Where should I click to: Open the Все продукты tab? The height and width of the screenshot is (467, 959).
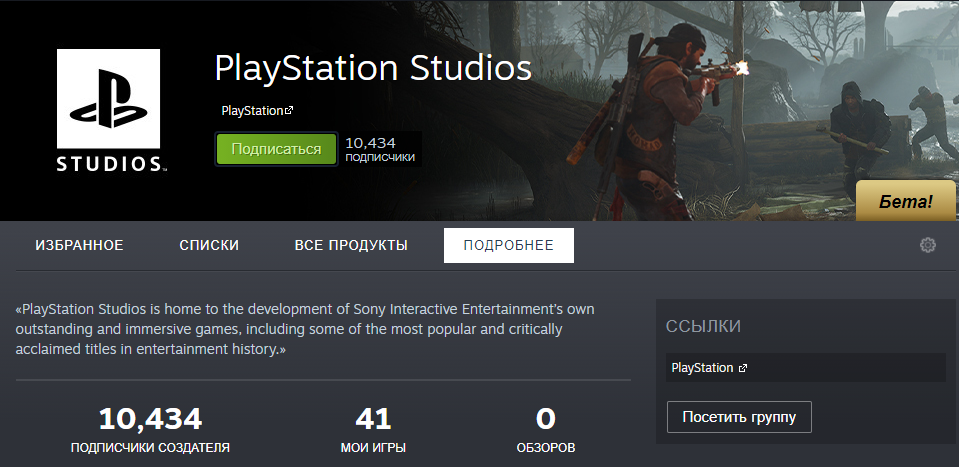click(351, 245)
